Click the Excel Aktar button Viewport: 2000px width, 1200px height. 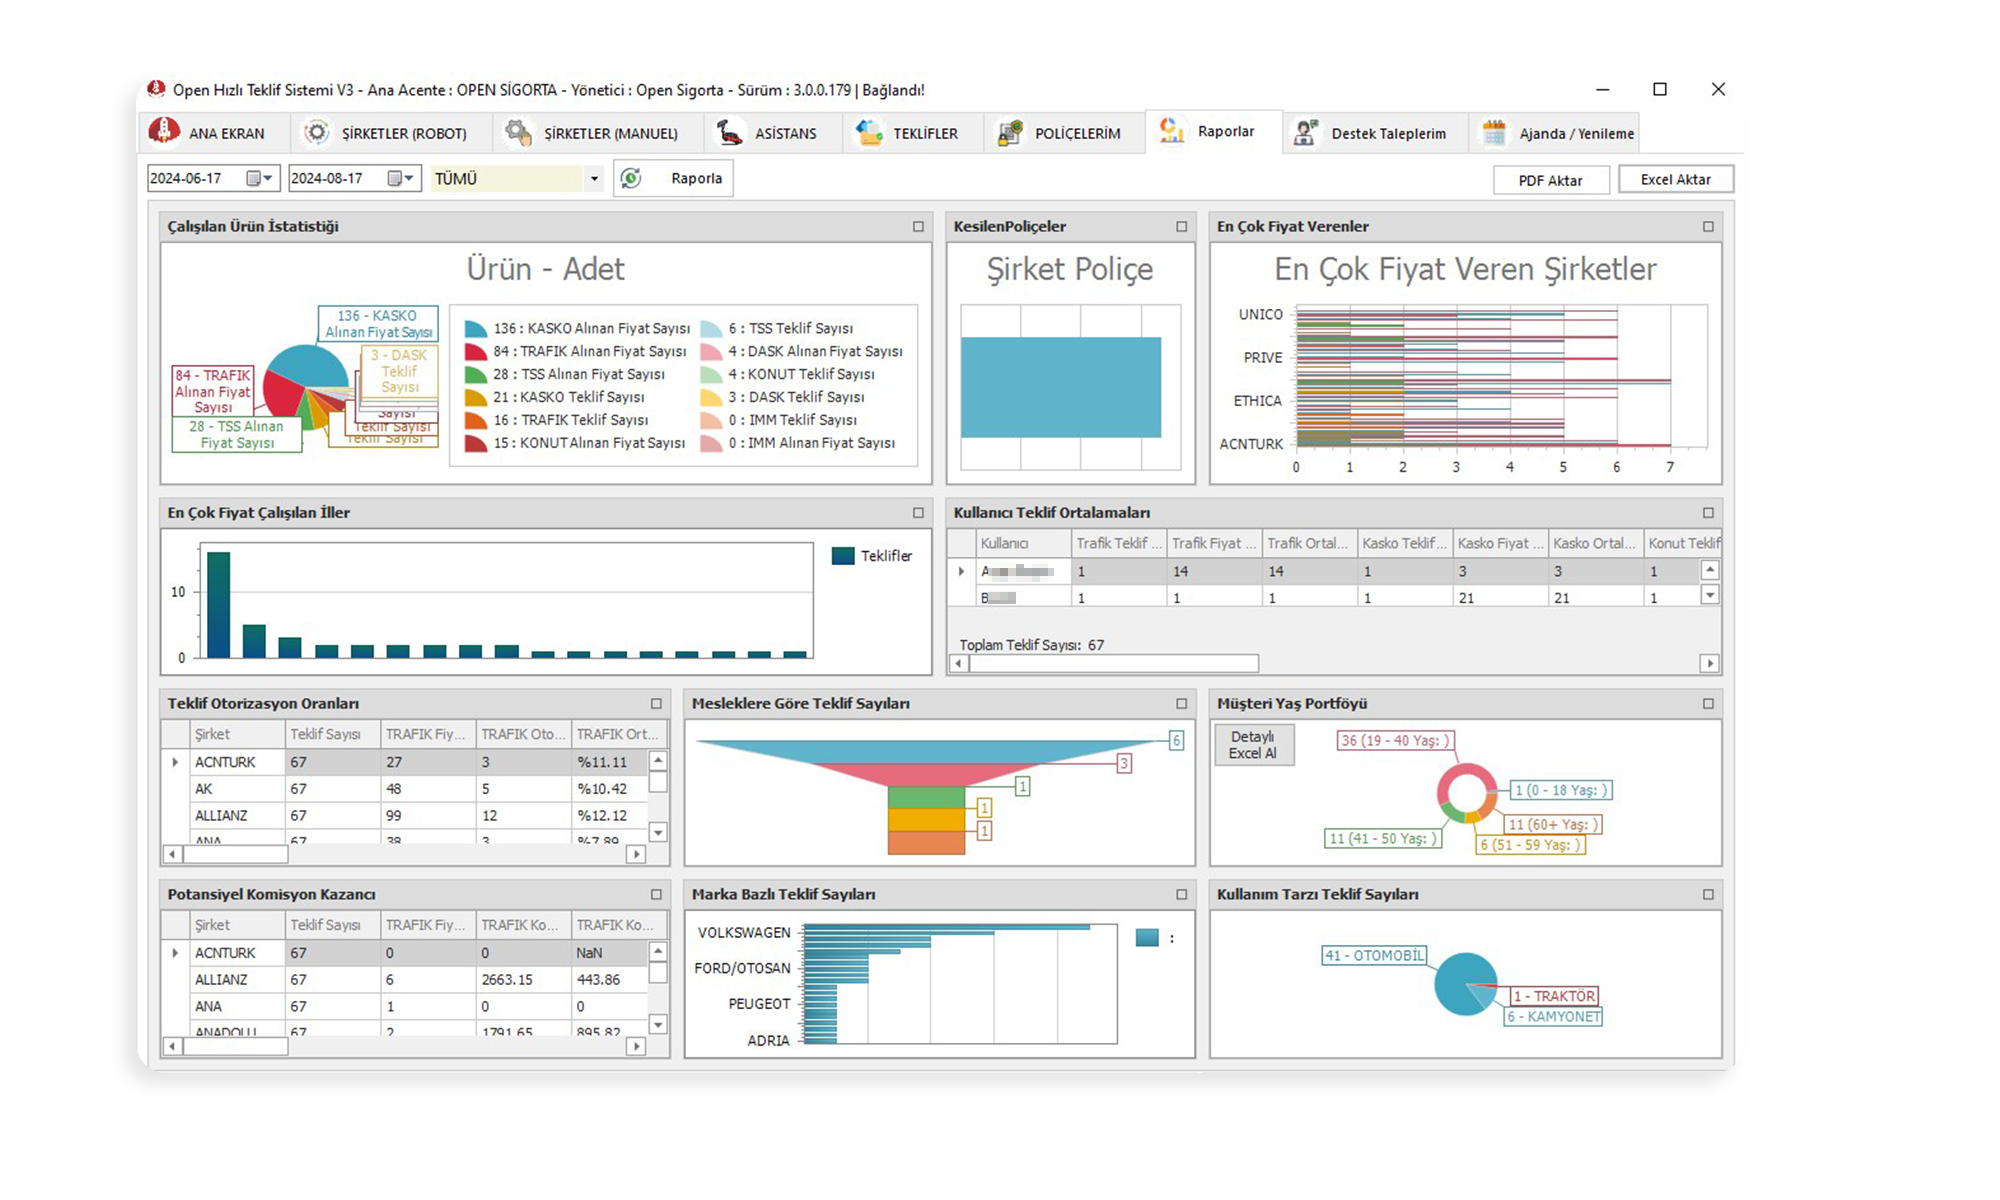click(1675, 180)
